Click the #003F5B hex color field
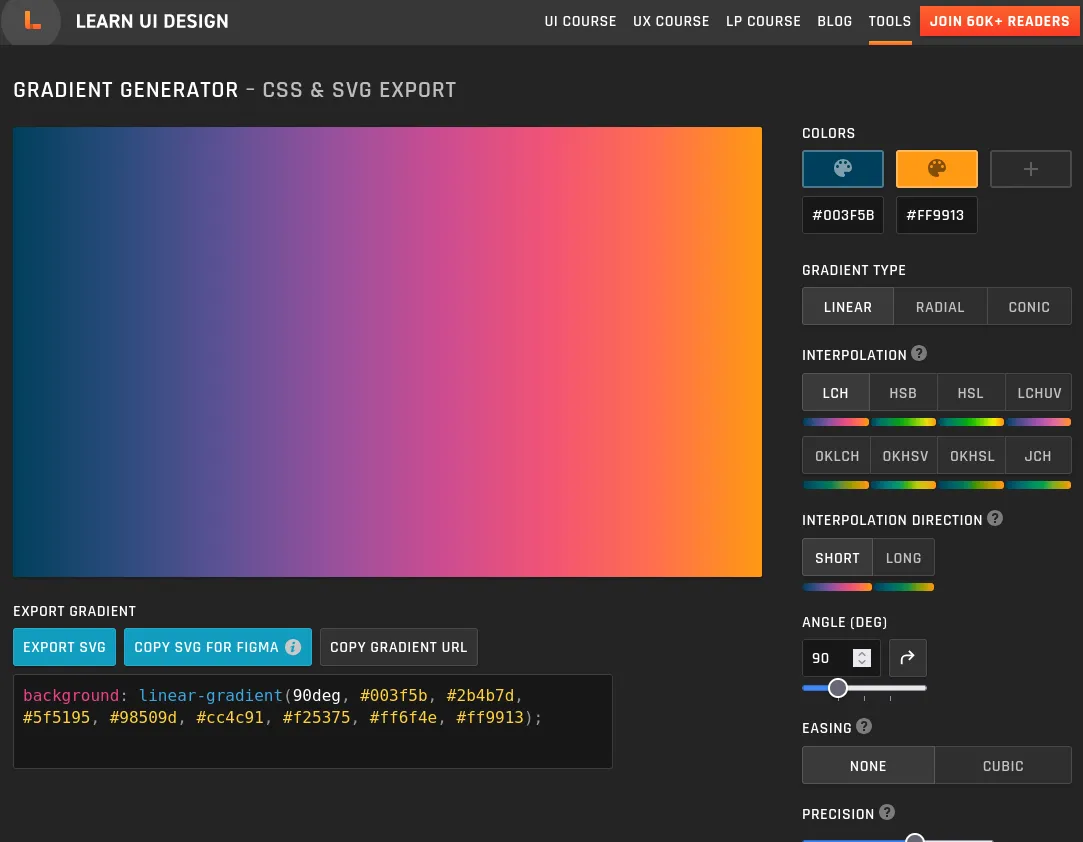 [843, 215]
